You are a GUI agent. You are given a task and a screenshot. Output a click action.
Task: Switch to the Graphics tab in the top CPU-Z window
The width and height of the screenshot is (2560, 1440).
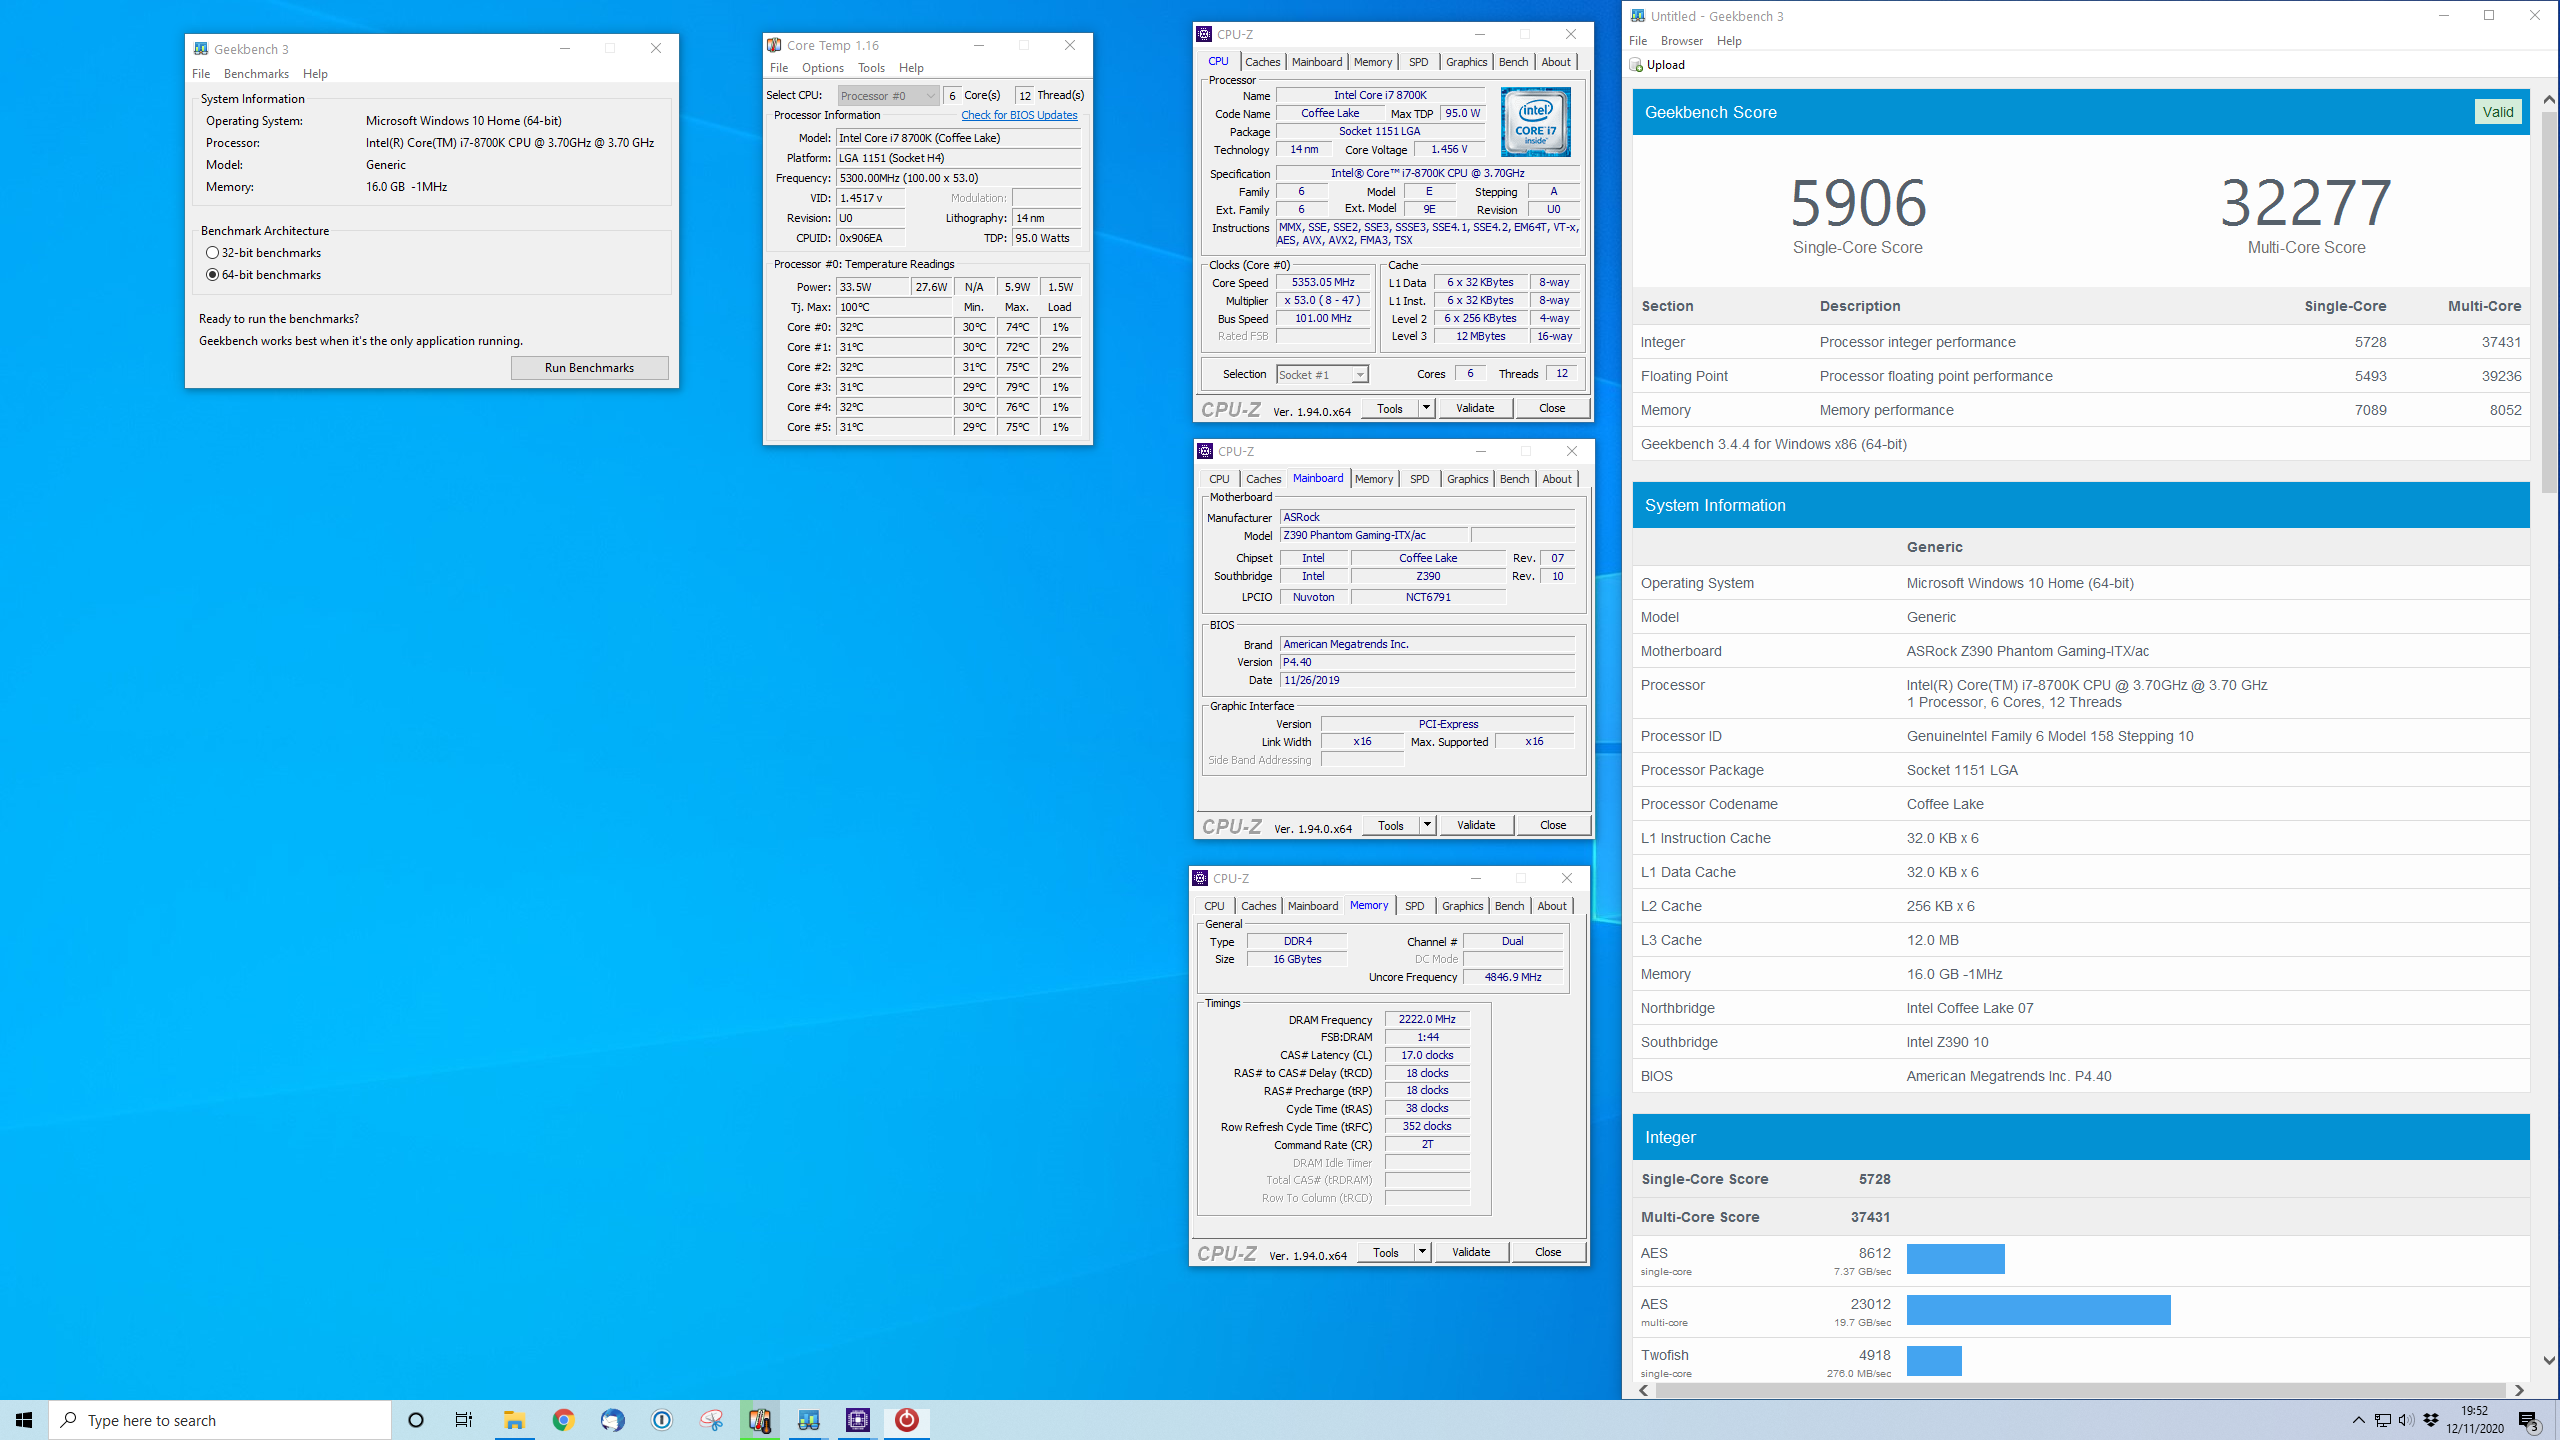tap(1467, 62)
